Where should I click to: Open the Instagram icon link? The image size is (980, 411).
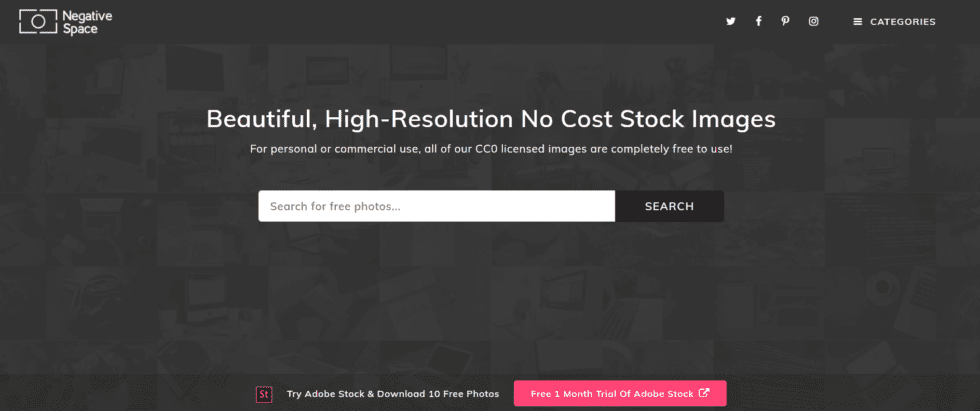813,21
